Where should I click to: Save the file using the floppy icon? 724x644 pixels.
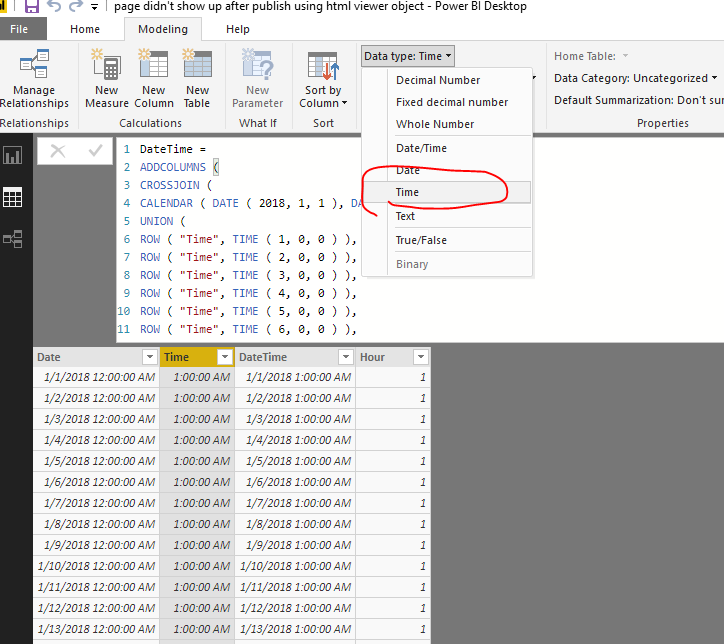click(x=31, y=6)
